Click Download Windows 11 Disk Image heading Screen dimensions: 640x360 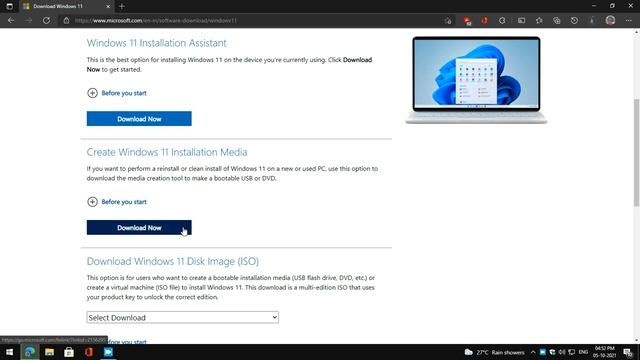[173, 261]
